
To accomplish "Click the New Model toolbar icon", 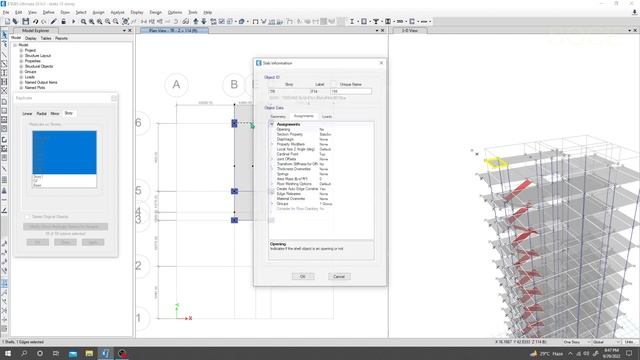I will pyautogui.click(x=7, y=21).
